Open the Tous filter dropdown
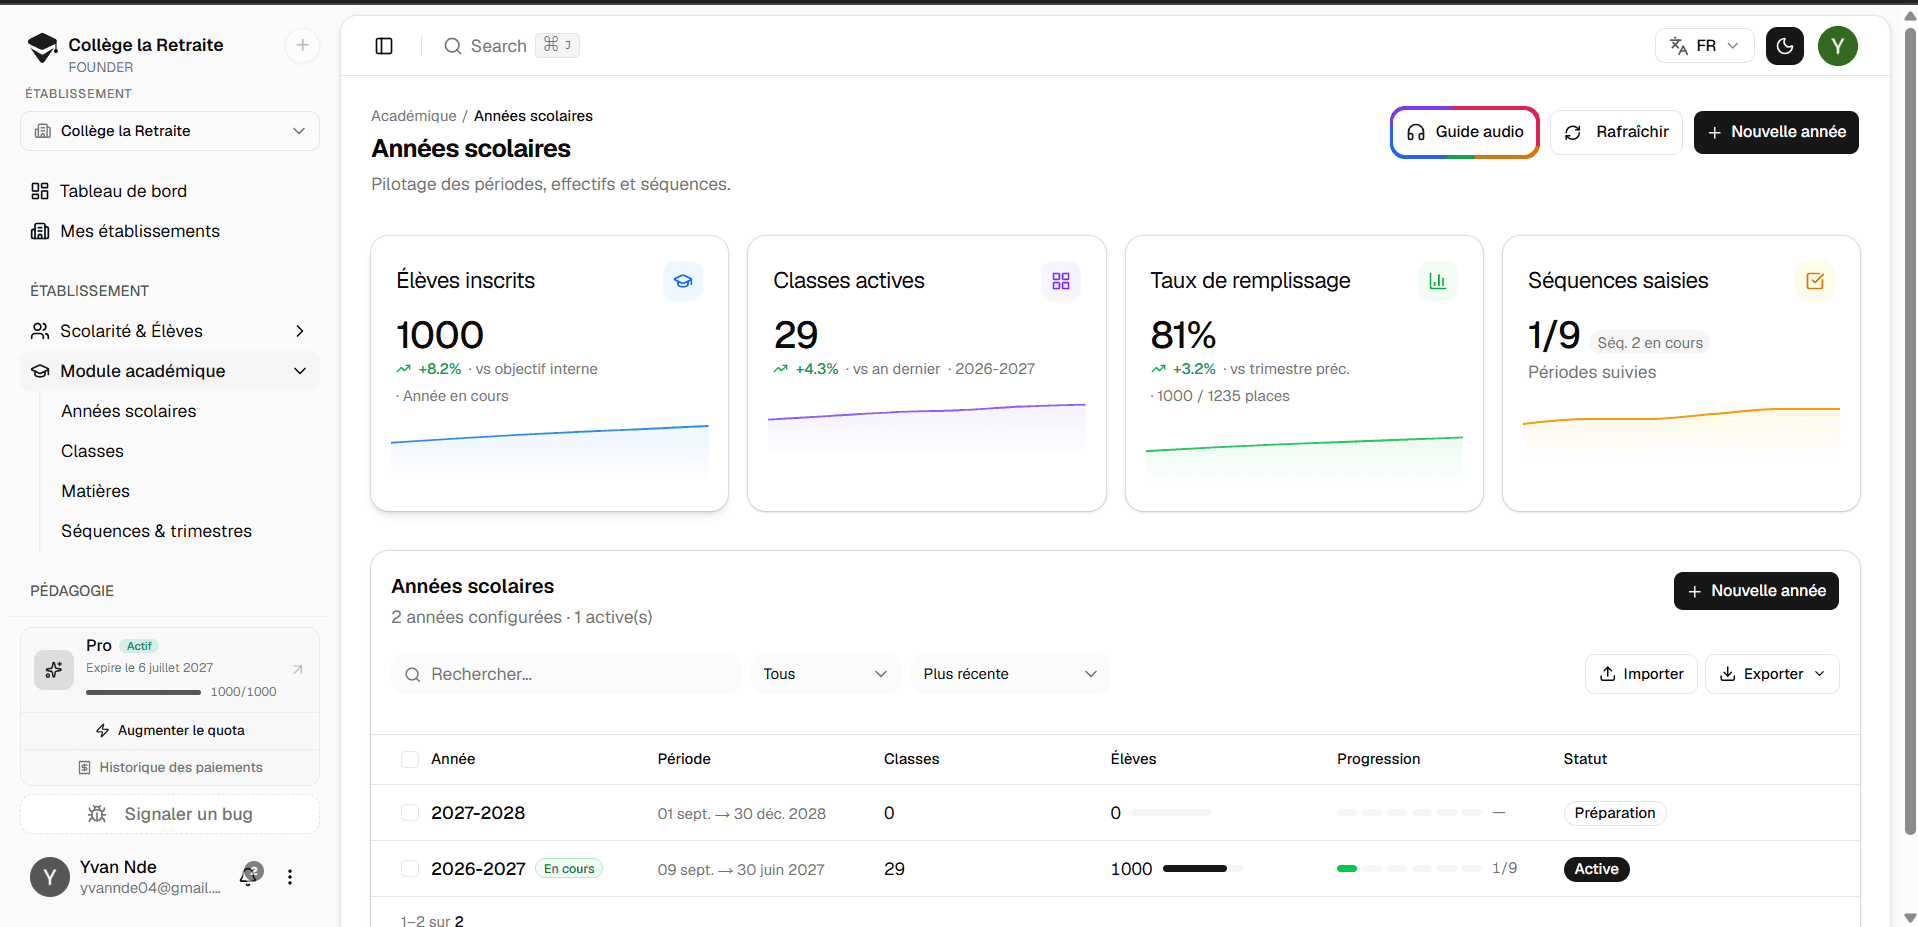 point(825,674)
